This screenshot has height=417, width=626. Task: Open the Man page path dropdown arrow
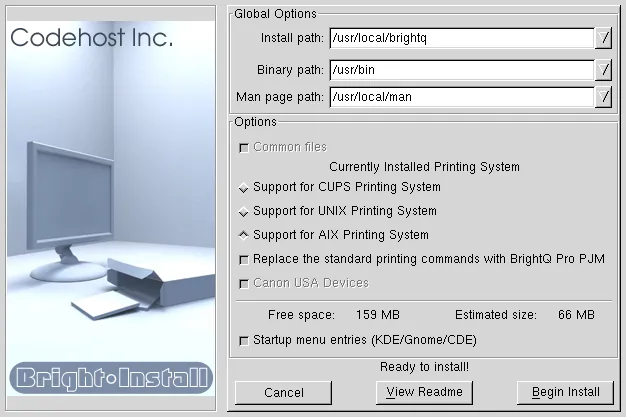pos(603,97)
